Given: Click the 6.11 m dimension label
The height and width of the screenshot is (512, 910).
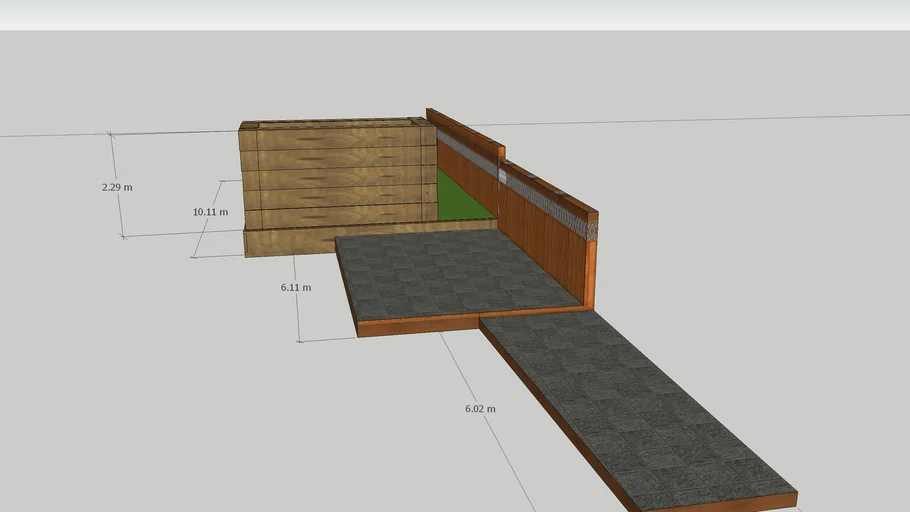Looking at the screenshot, I should [x=295, y=287].
